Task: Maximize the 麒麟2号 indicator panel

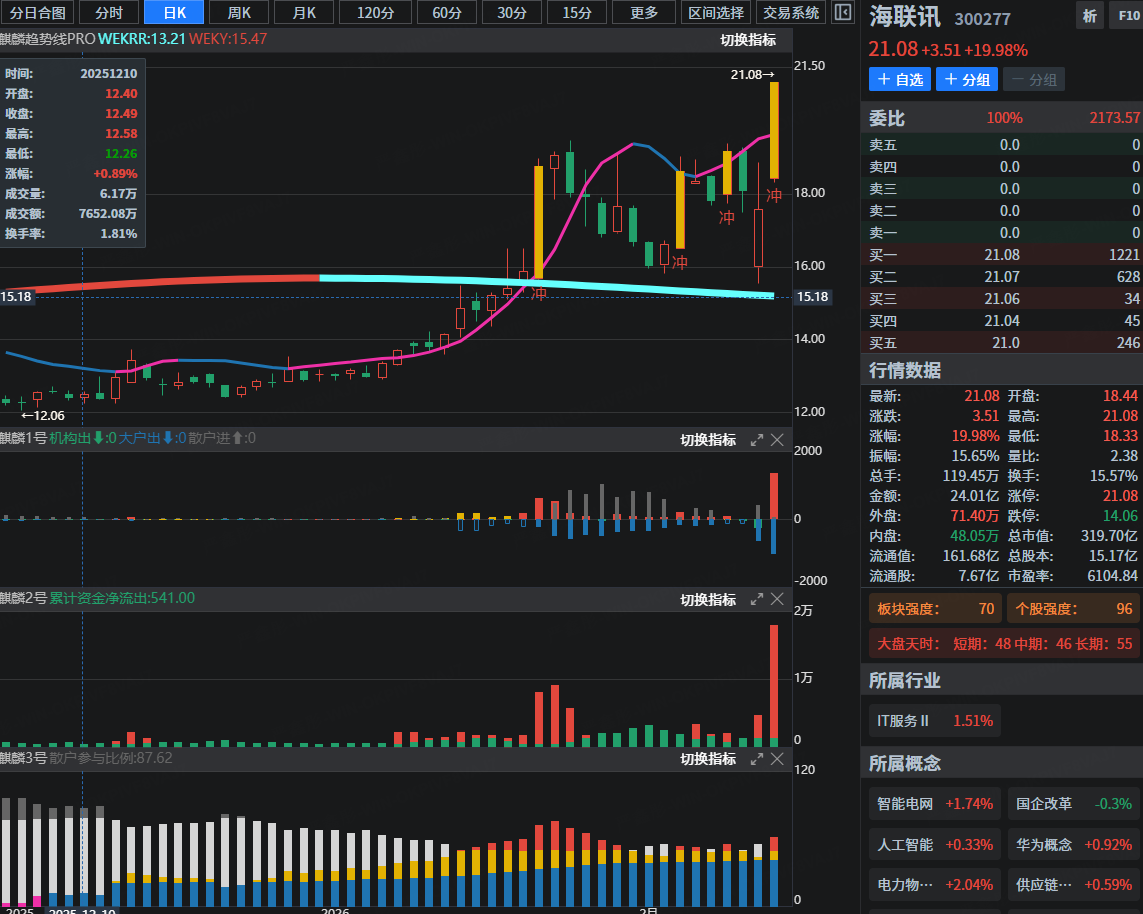Action: coord(756,599)
